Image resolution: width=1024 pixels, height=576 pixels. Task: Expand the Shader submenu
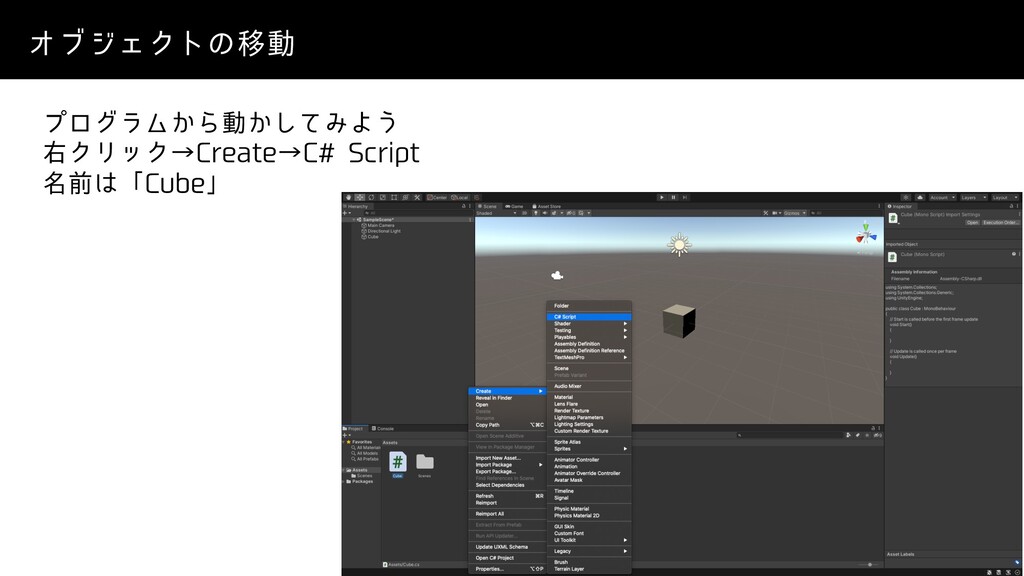pyautogui.click(x=589, y=323)
